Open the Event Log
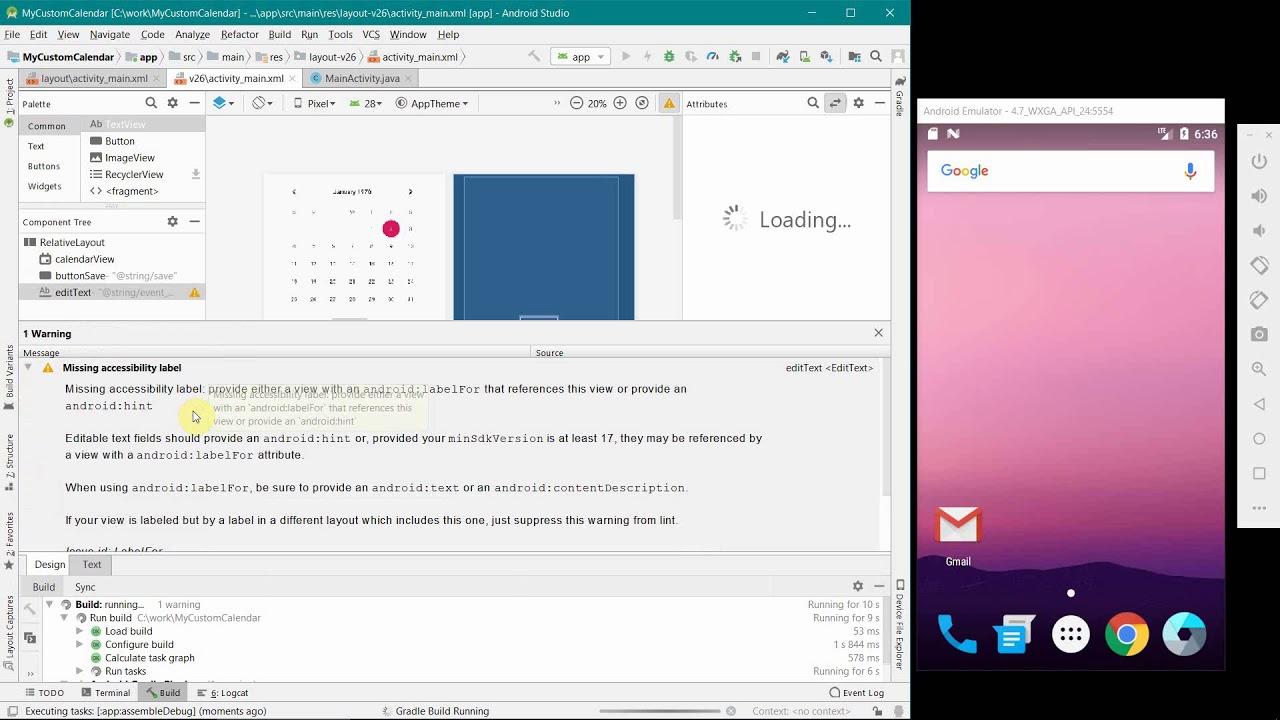 click(x=856, y=693)
